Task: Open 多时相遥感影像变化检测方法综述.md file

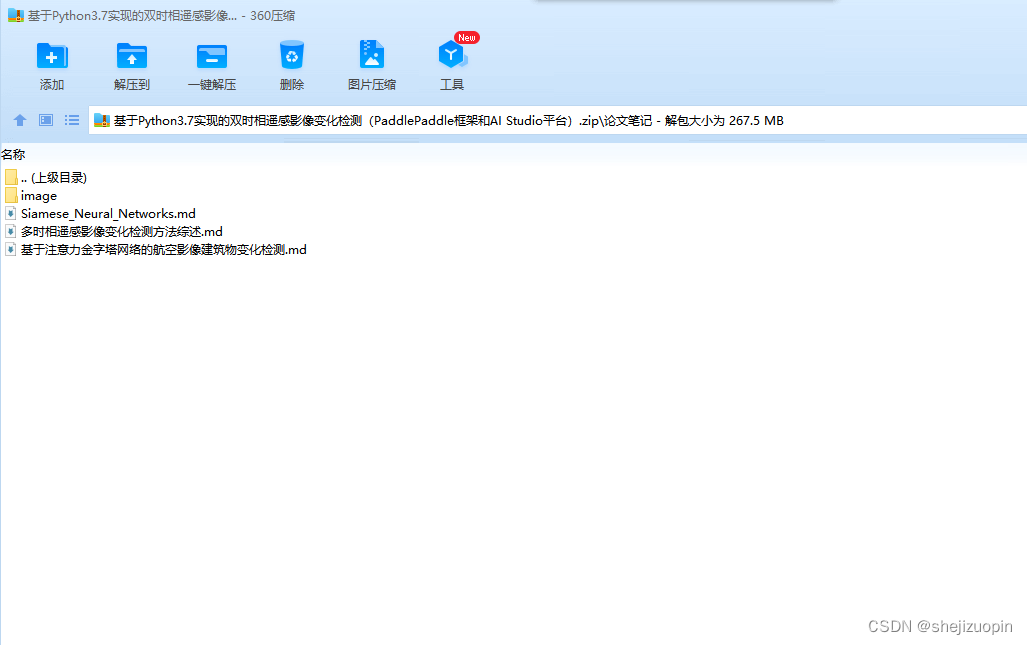Action: [x=123, y=231]
